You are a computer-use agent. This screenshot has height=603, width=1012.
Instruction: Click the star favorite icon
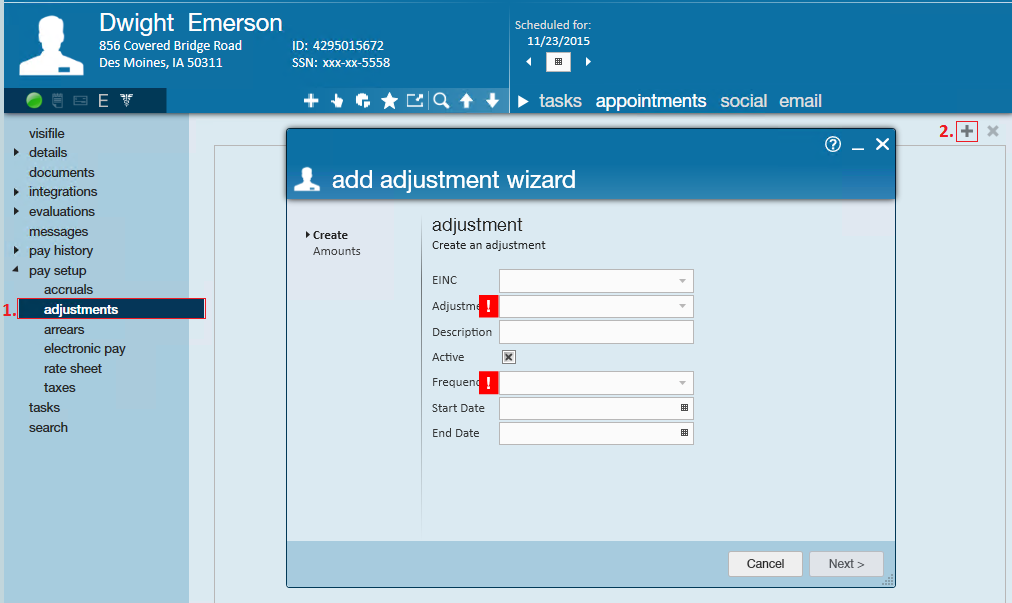click(389, 100)
